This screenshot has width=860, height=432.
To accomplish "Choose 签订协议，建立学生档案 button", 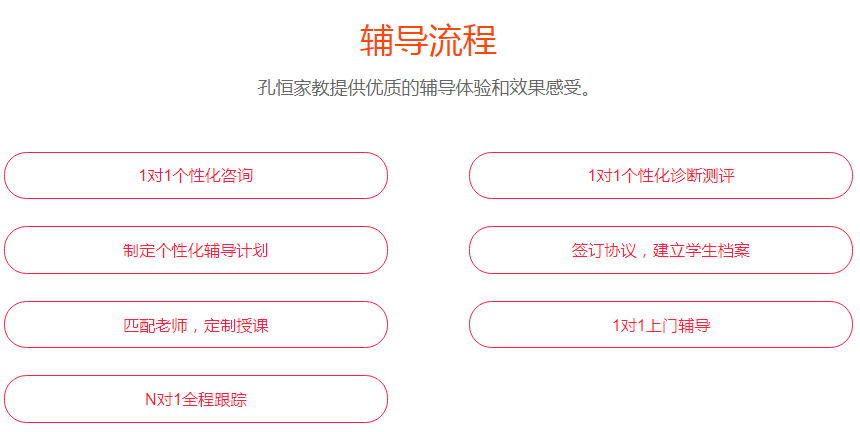I will point(661,250).
